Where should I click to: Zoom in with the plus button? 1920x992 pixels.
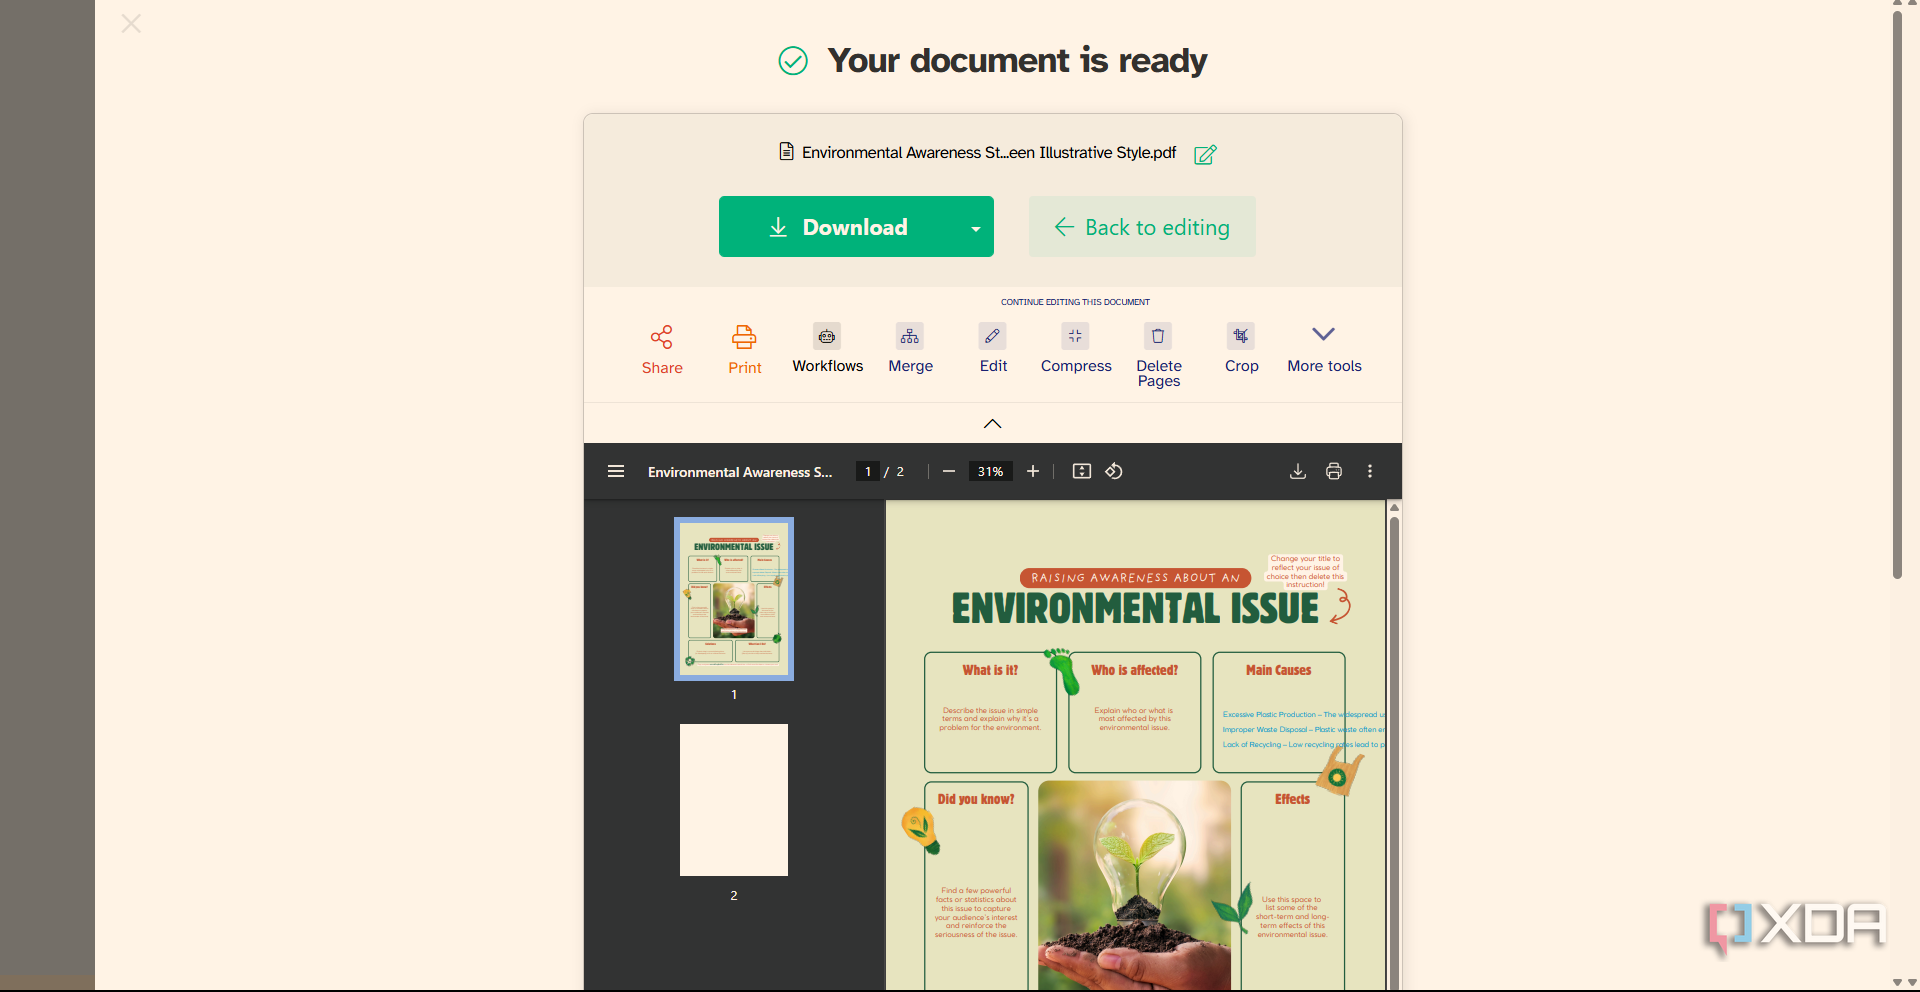tap(1033, 471)
